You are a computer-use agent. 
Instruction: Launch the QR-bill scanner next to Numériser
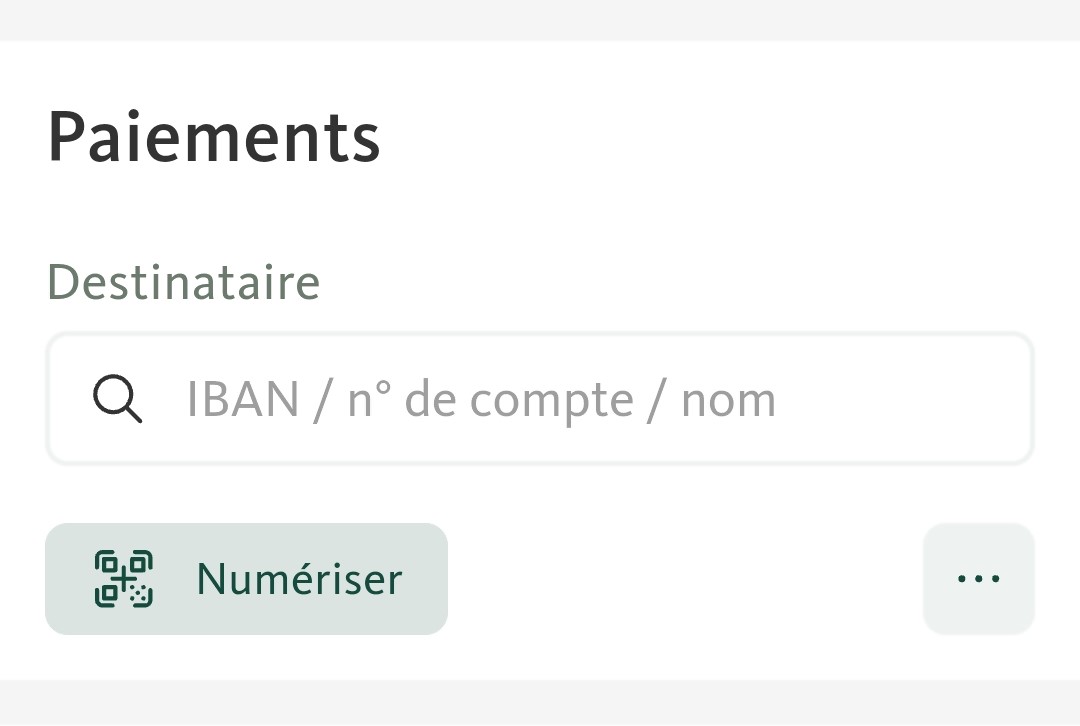(x=123, y=579)
